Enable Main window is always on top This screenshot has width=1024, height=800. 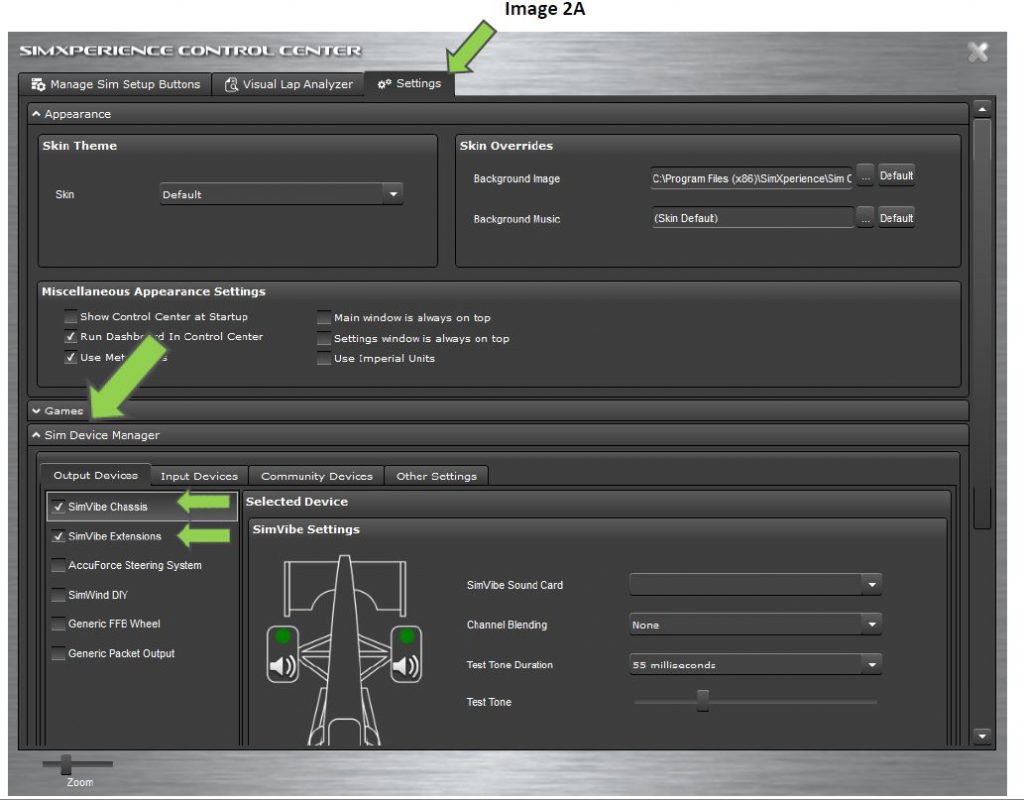tap(323, 318)
